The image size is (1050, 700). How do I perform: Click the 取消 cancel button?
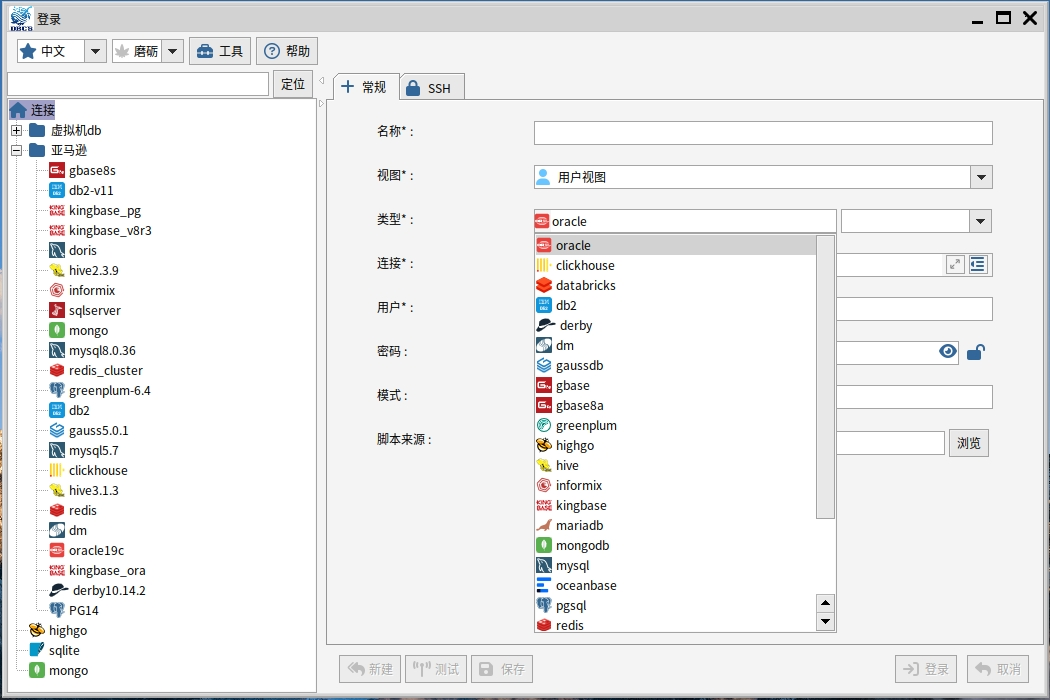tap(998, 669)
